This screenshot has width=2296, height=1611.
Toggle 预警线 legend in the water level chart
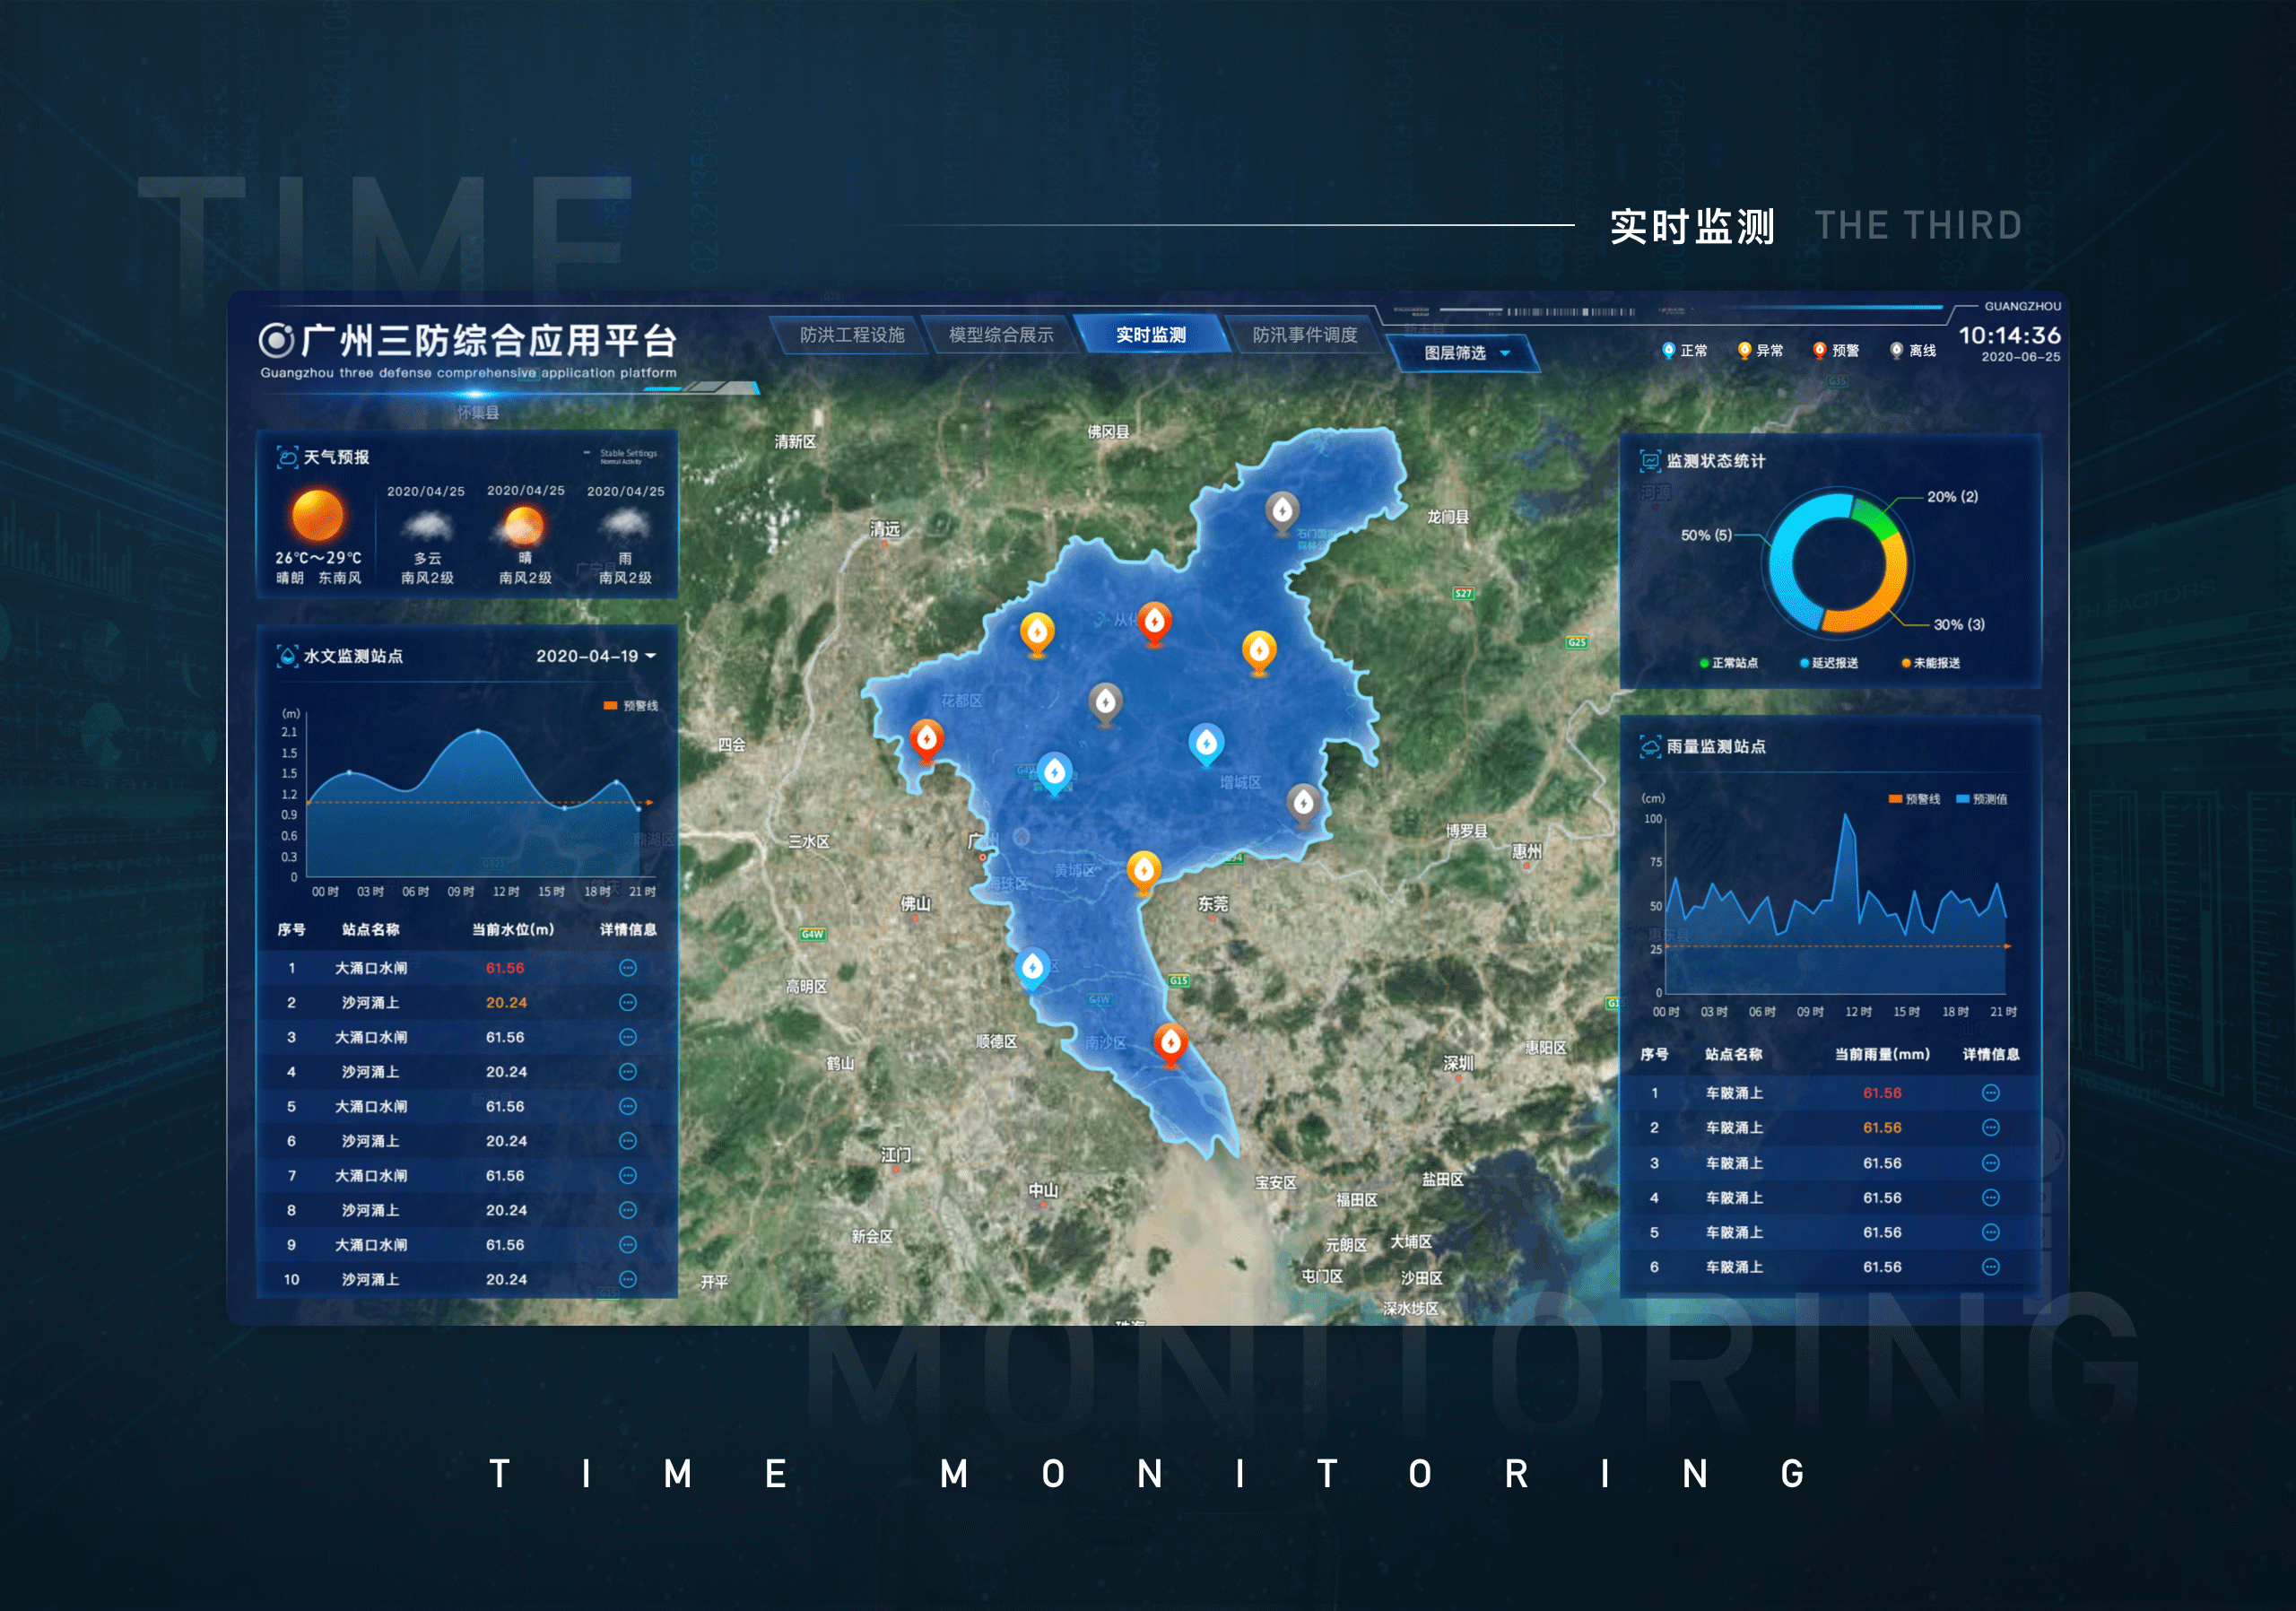coord(631,706)
